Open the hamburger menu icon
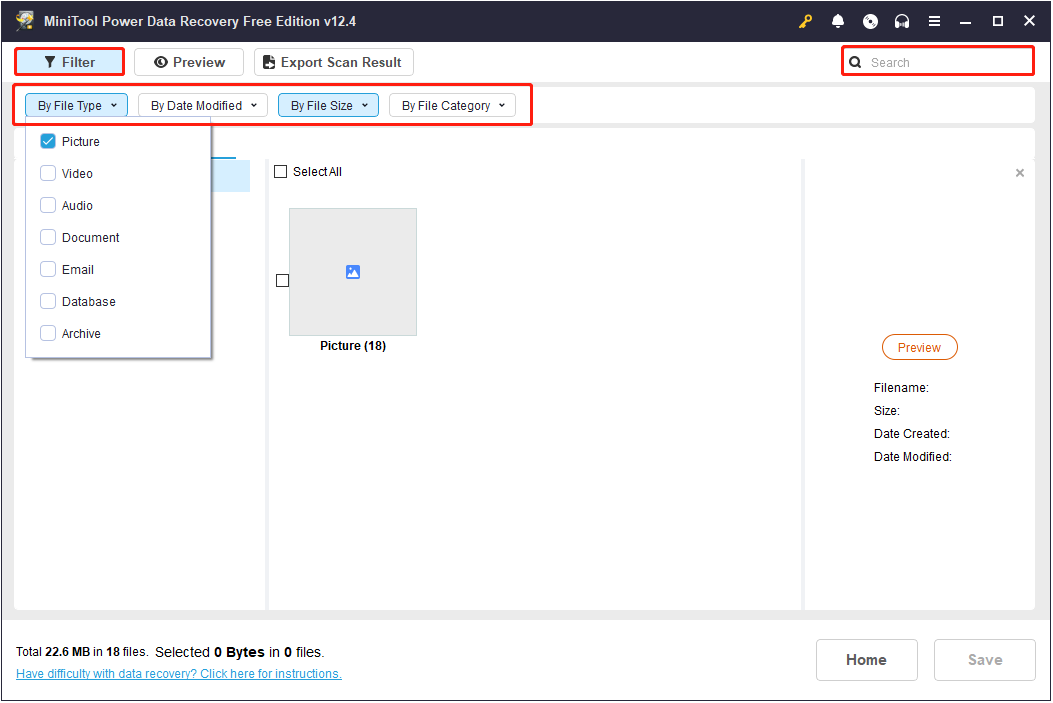The image size is (1053, 703). pos(934,21)
